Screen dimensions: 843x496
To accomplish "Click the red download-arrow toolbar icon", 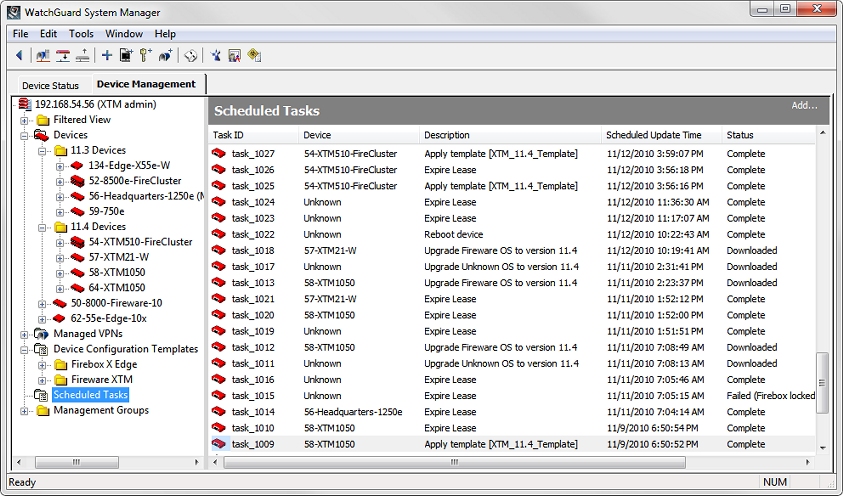I will tap(63, 56).
